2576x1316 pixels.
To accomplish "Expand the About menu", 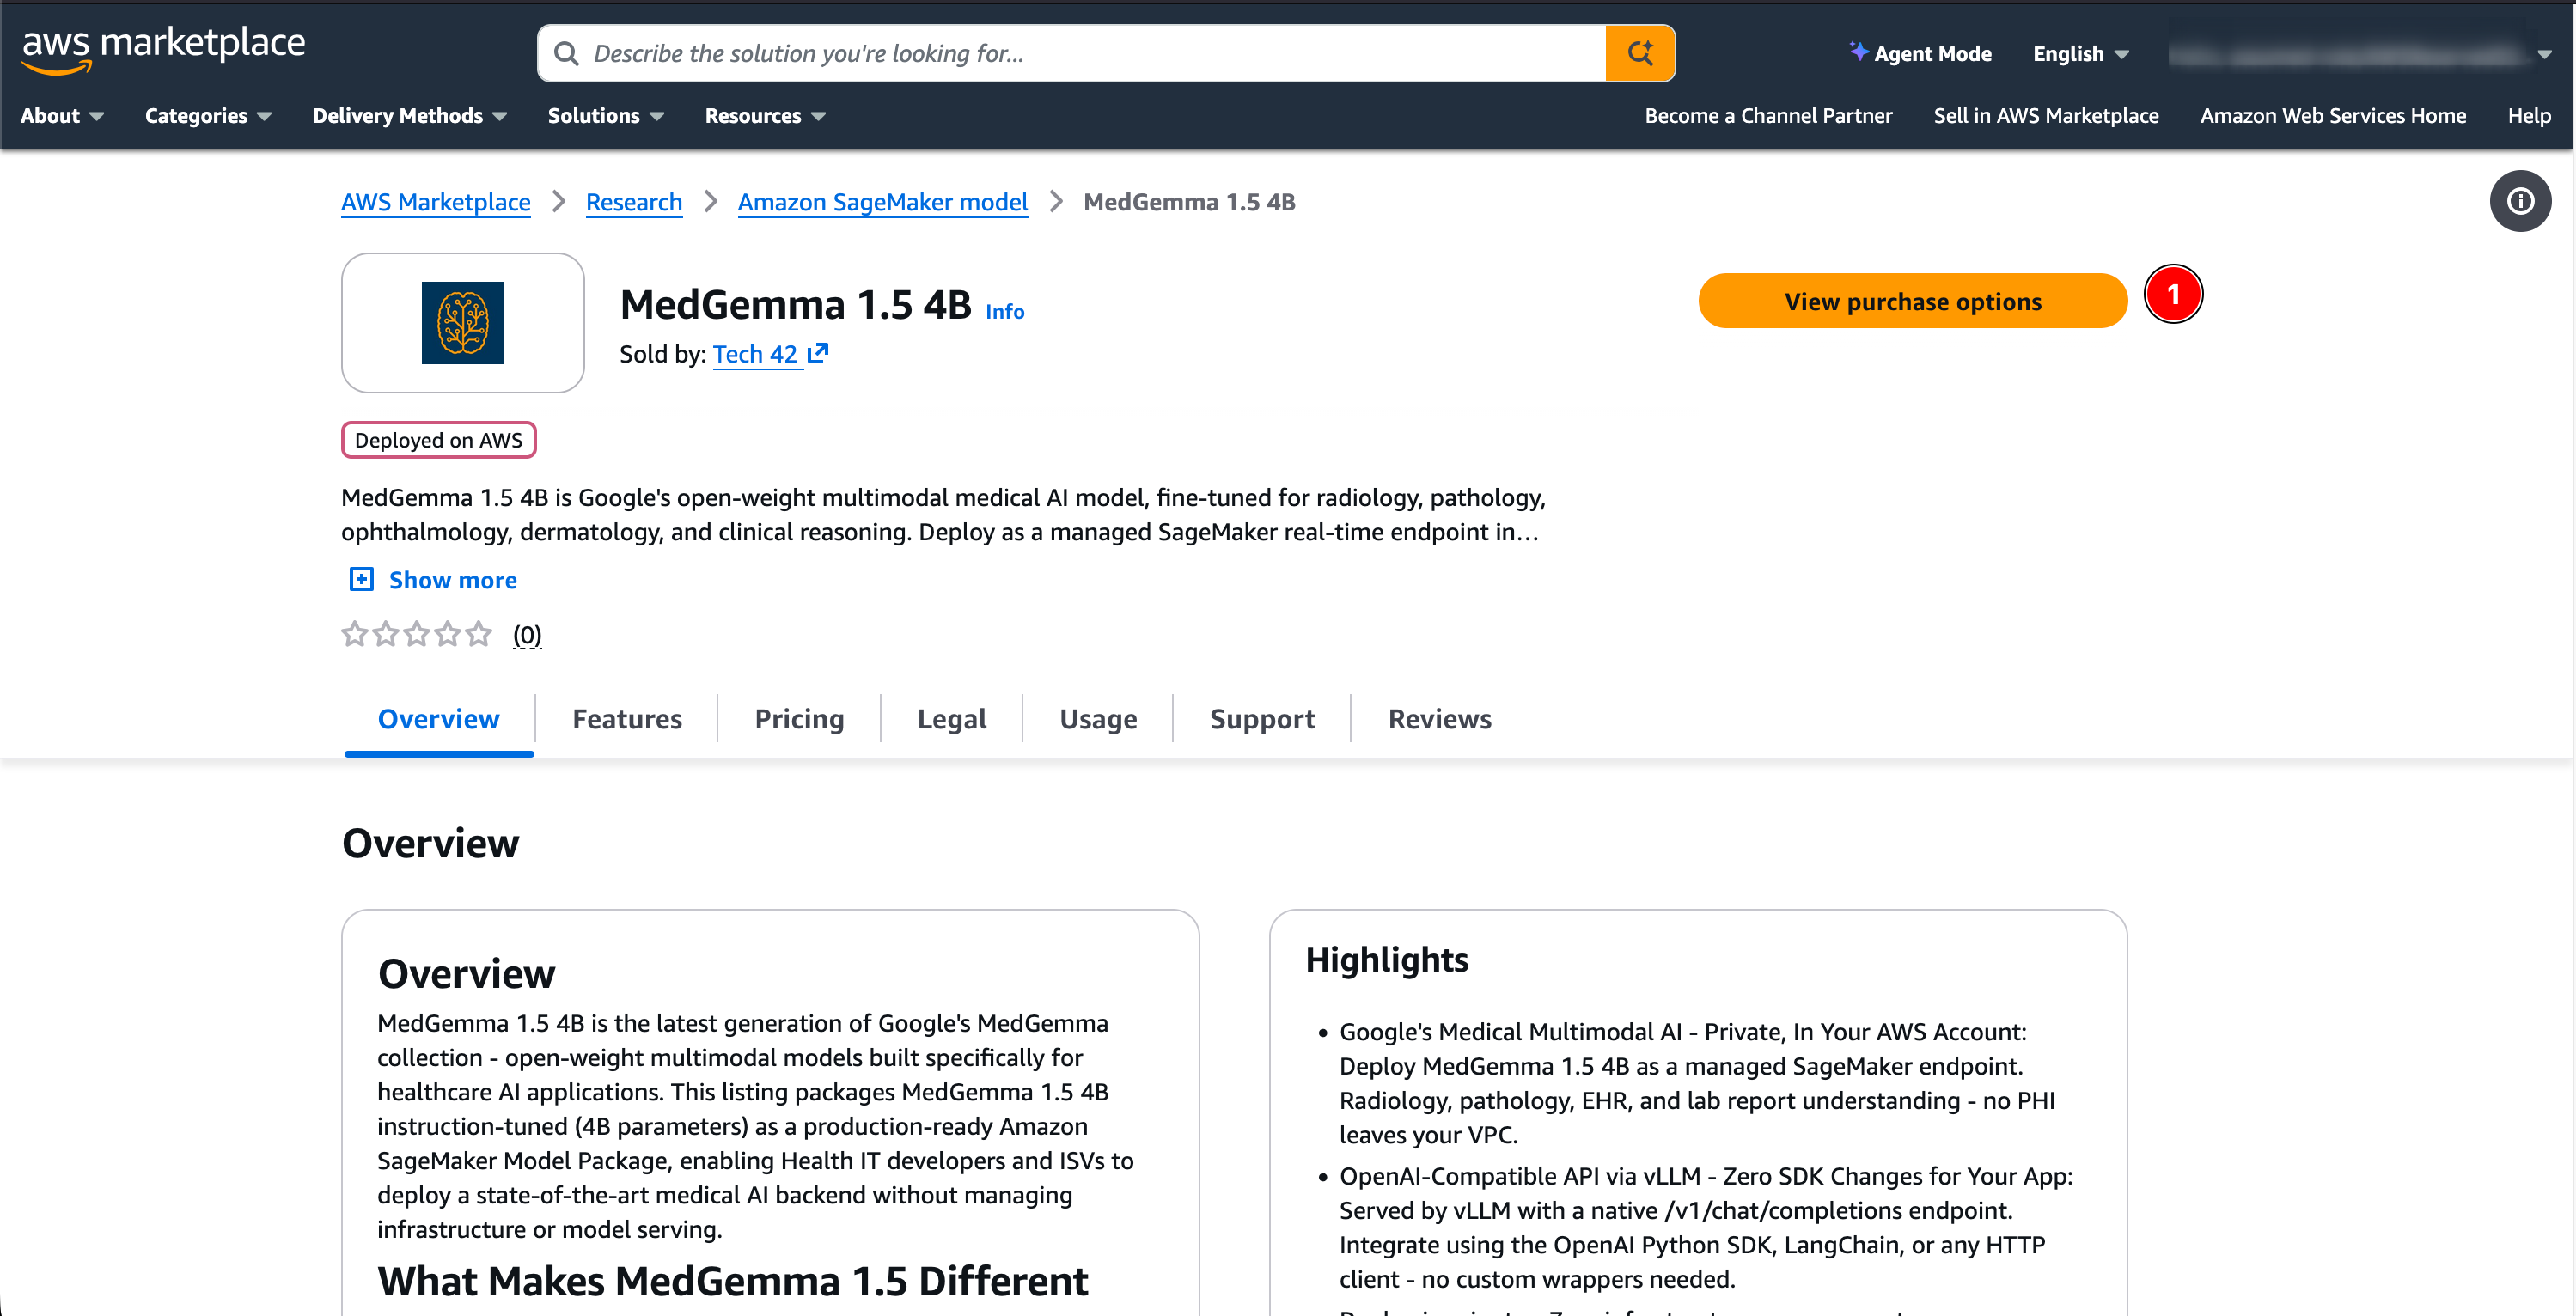I will coord(62,116).
